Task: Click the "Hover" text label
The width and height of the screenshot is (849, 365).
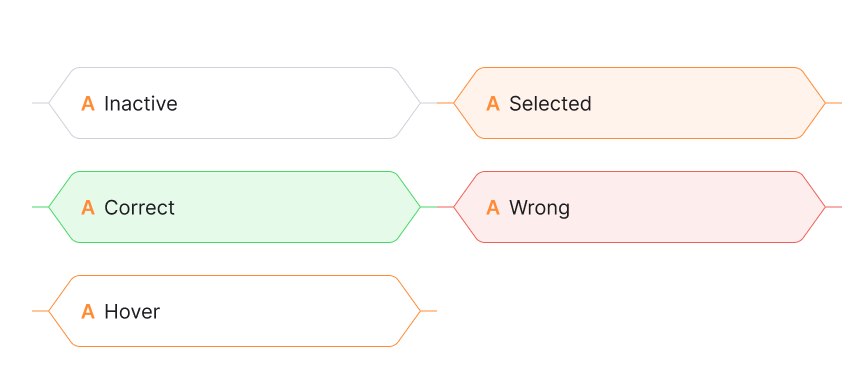Action: click(x=132, y=311)
